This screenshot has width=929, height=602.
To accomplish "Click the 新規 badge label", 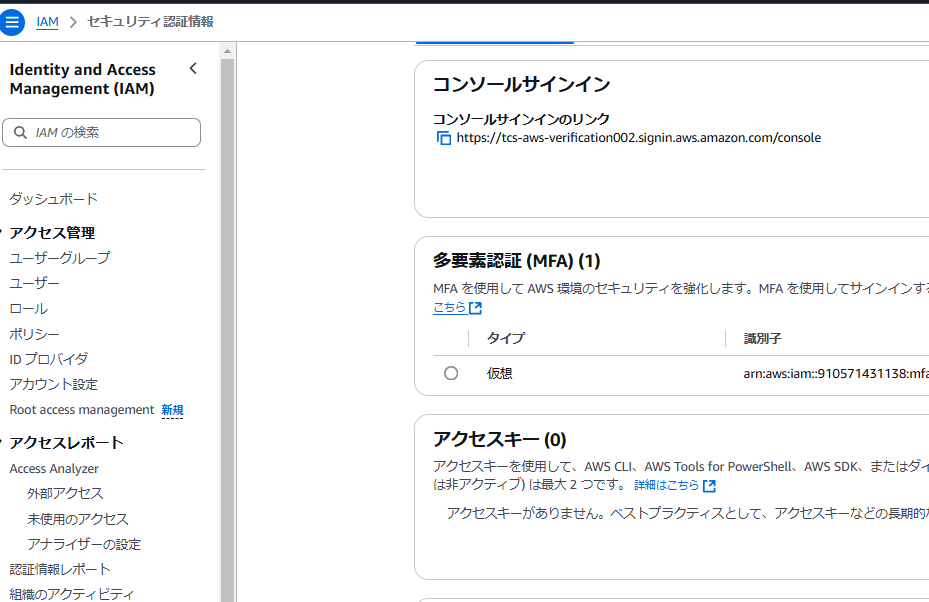I will pyautogui.click(x=172, y=410).
